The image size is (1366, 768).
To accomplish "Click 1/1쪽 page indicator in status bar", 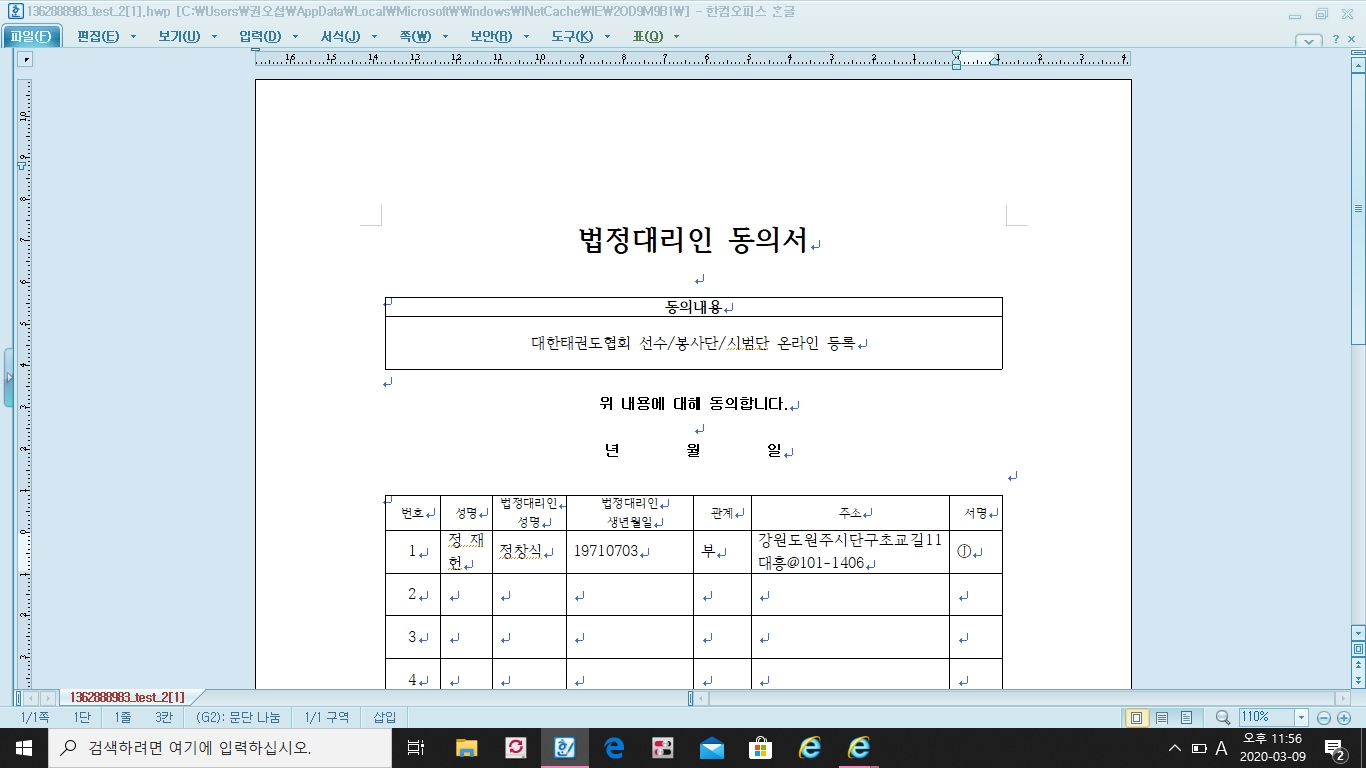I will 35,717.
